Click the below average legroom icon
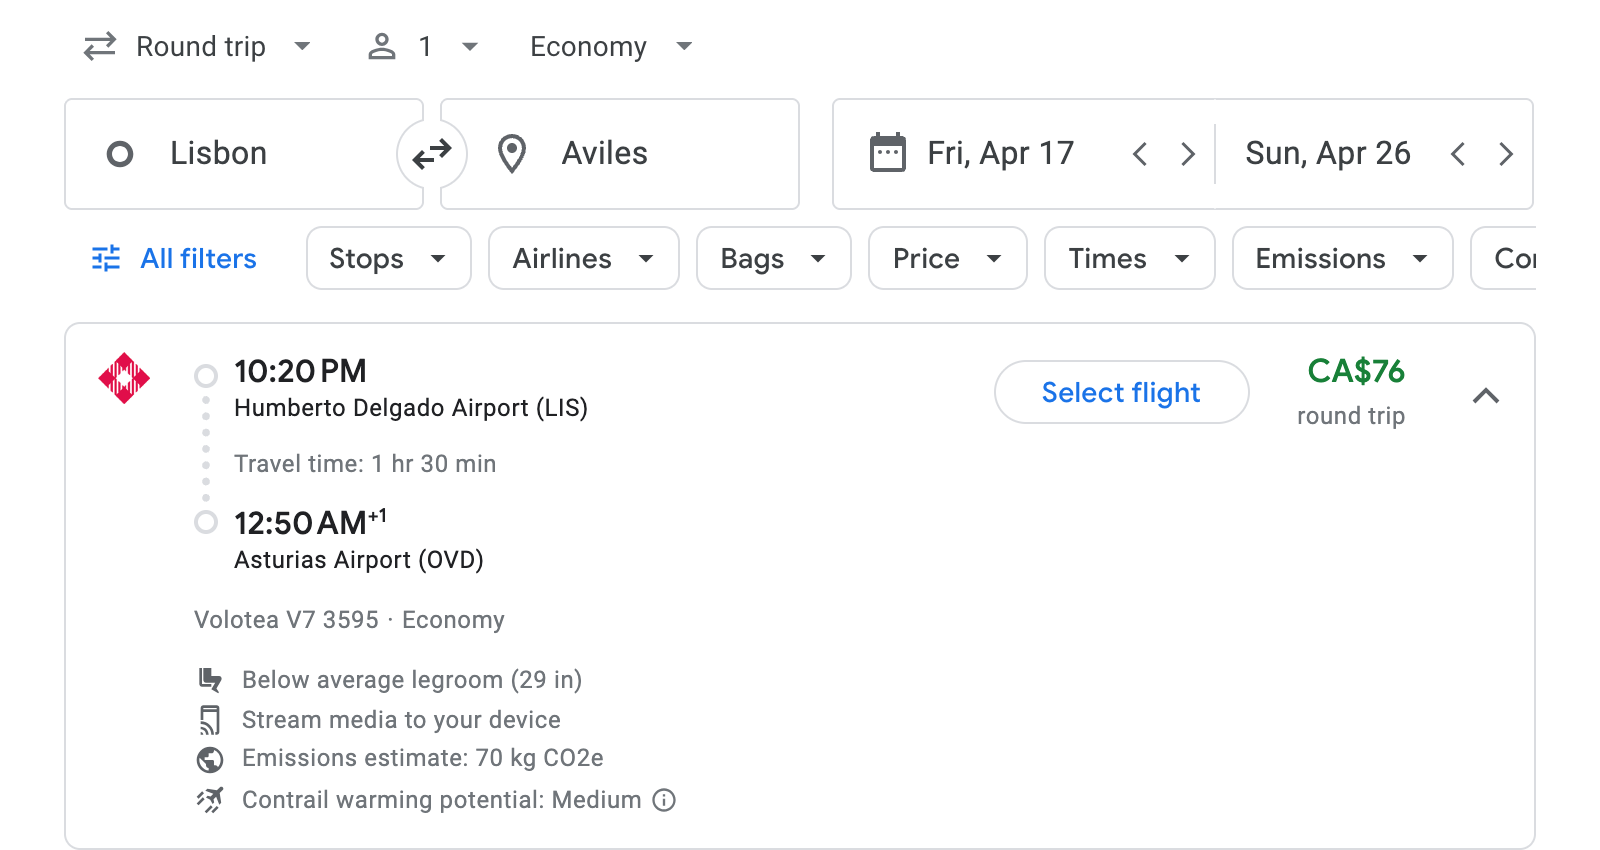The height and width of the screenshot is (850, 1600). pyautogui.click(x=209, y=679)
